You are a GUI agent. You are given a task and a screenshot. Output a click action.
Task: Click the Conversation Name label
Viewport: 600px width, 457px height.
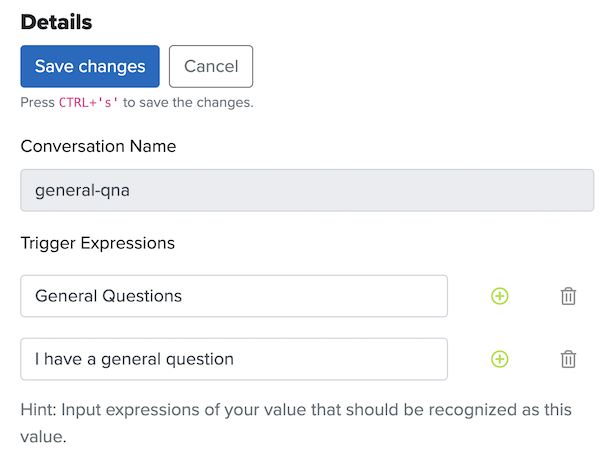tap(98, 146)
